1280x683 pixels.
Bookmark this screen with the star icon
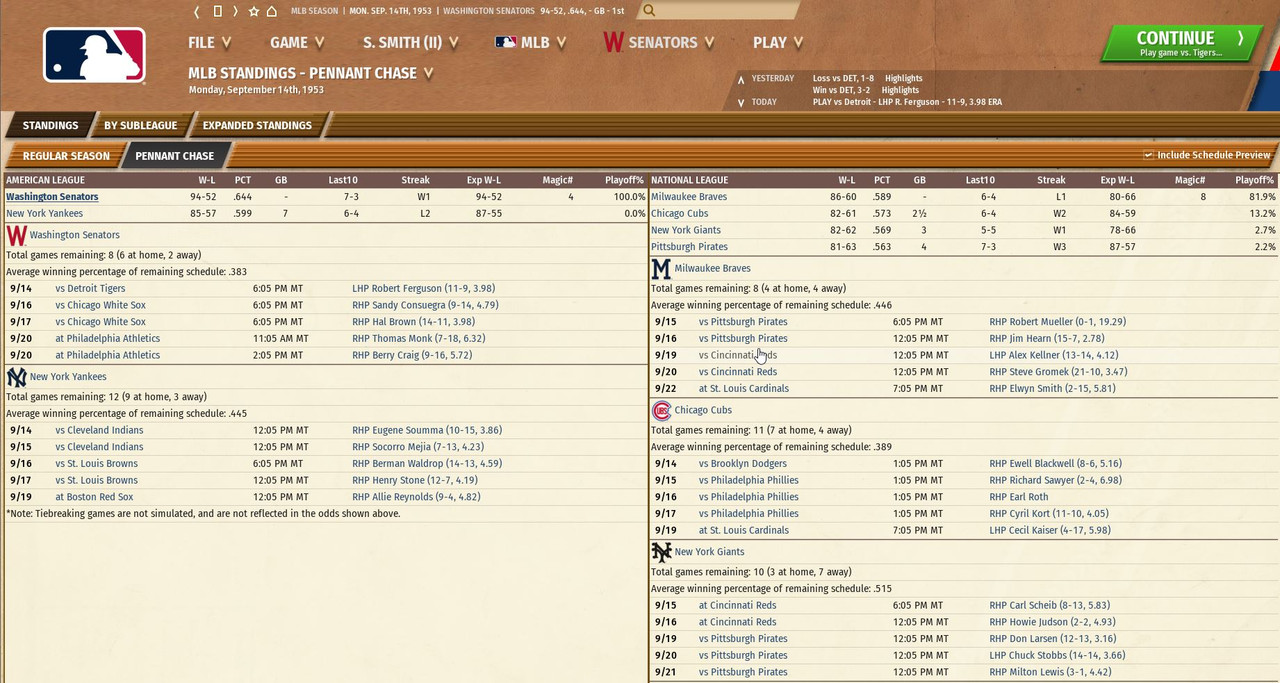[254, 11]
